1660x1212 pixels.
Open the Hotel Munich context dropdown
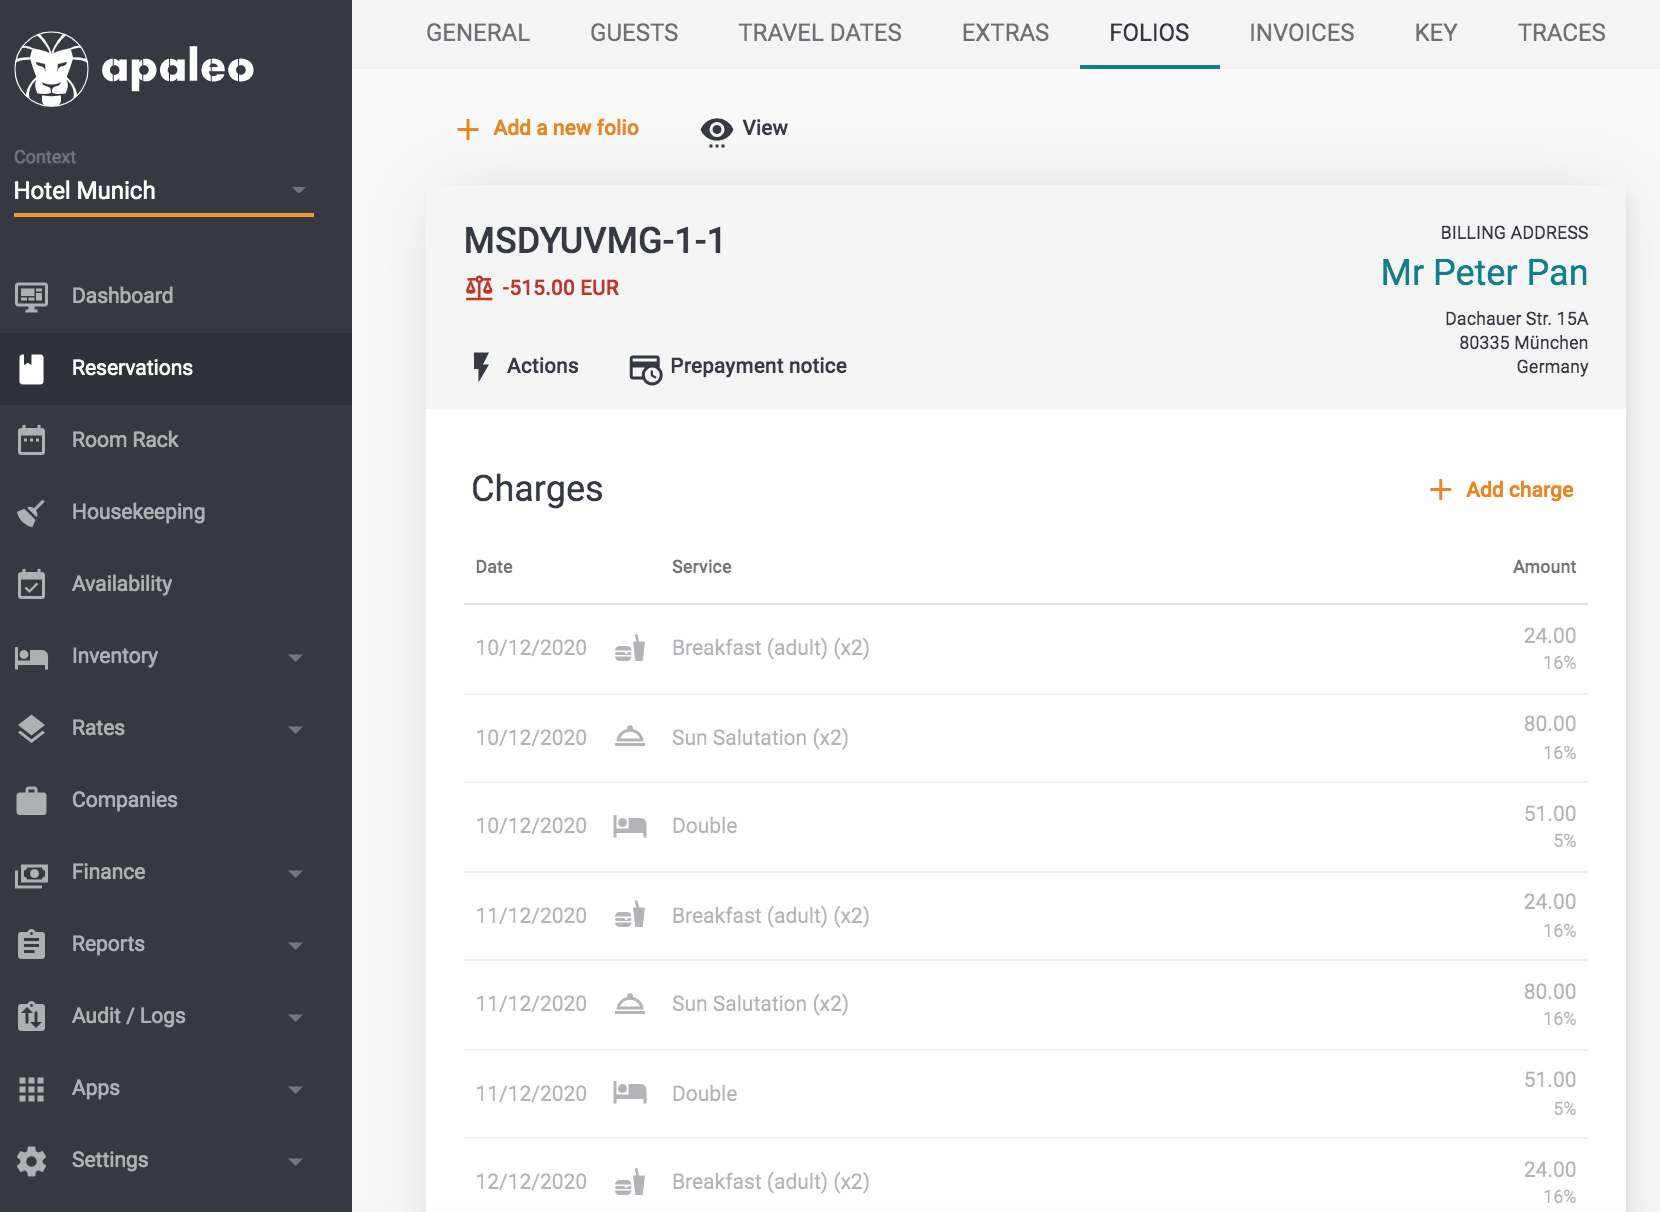(x=163, y=191)
